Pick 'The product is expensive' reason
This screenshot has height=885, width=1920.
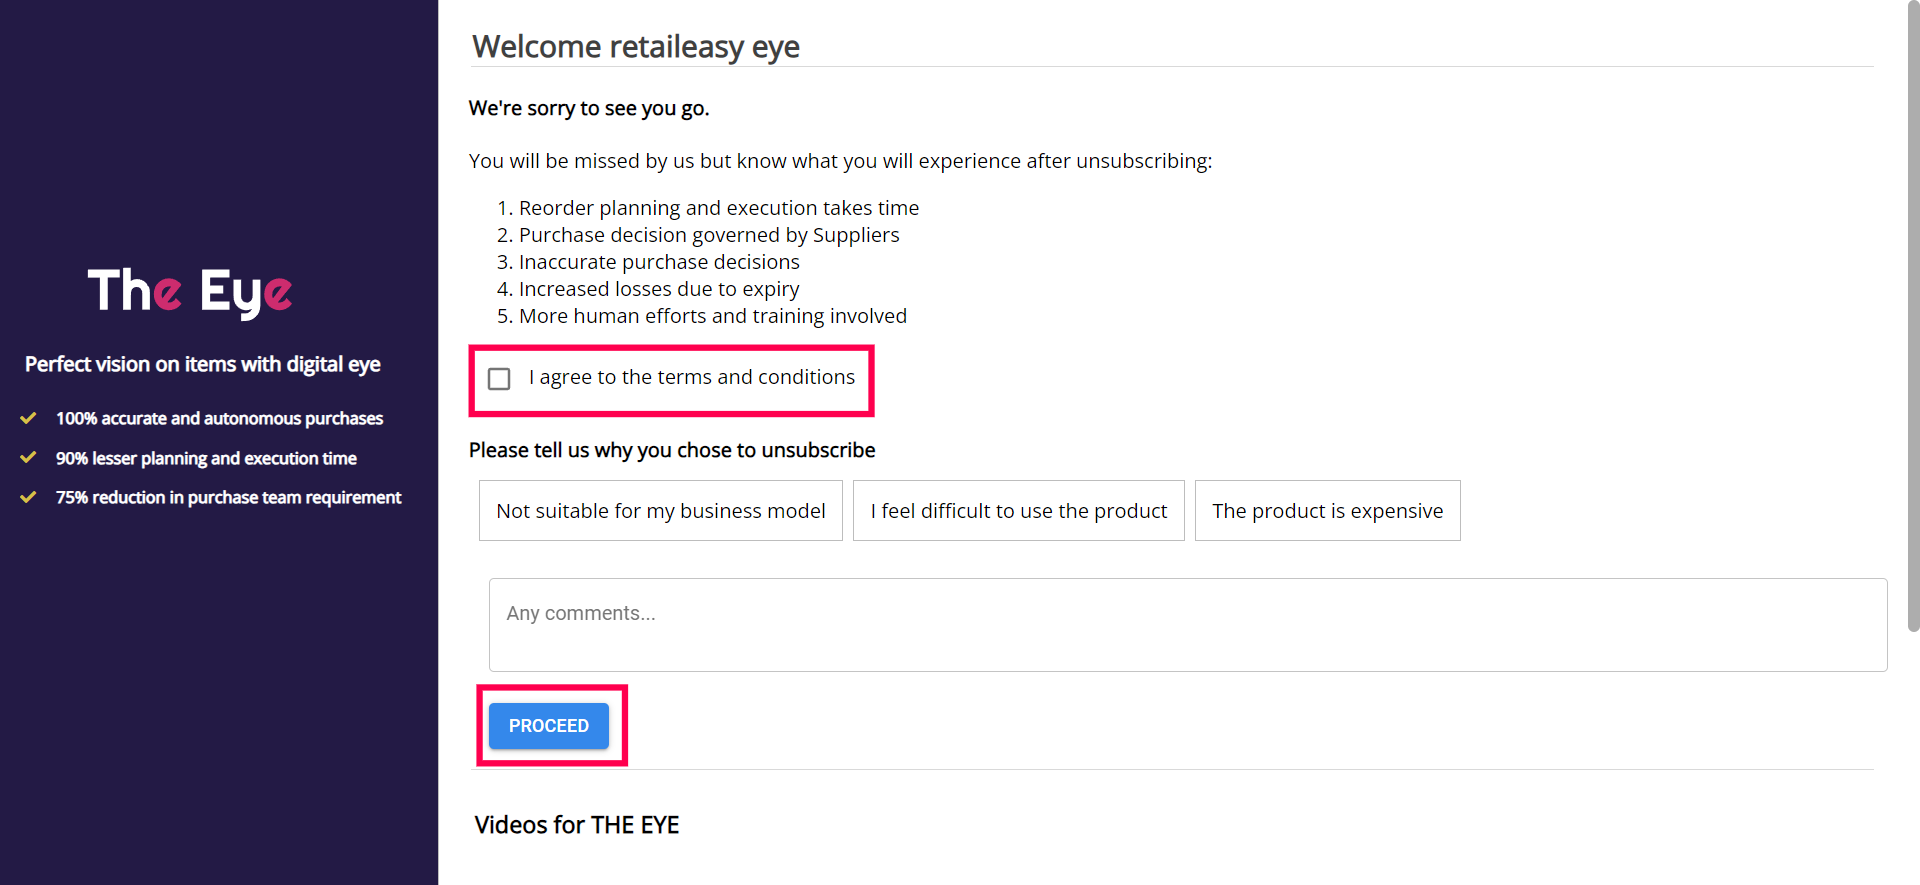pyautogui.click(x=1327, y=511)
